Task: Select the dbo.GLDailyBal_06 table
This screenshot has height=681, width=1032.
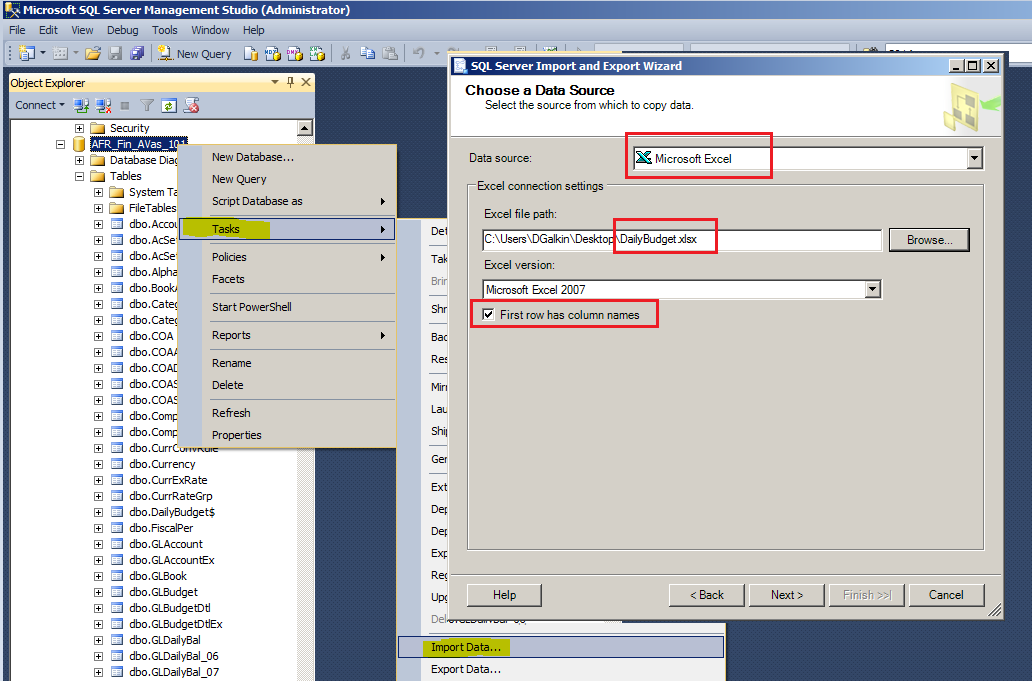Action: coord(174,657)
